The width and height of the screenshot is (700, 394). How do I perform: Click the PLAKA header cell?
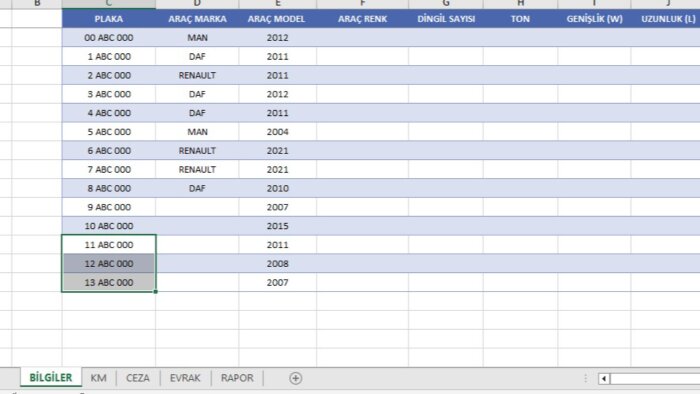click(108, 19)
